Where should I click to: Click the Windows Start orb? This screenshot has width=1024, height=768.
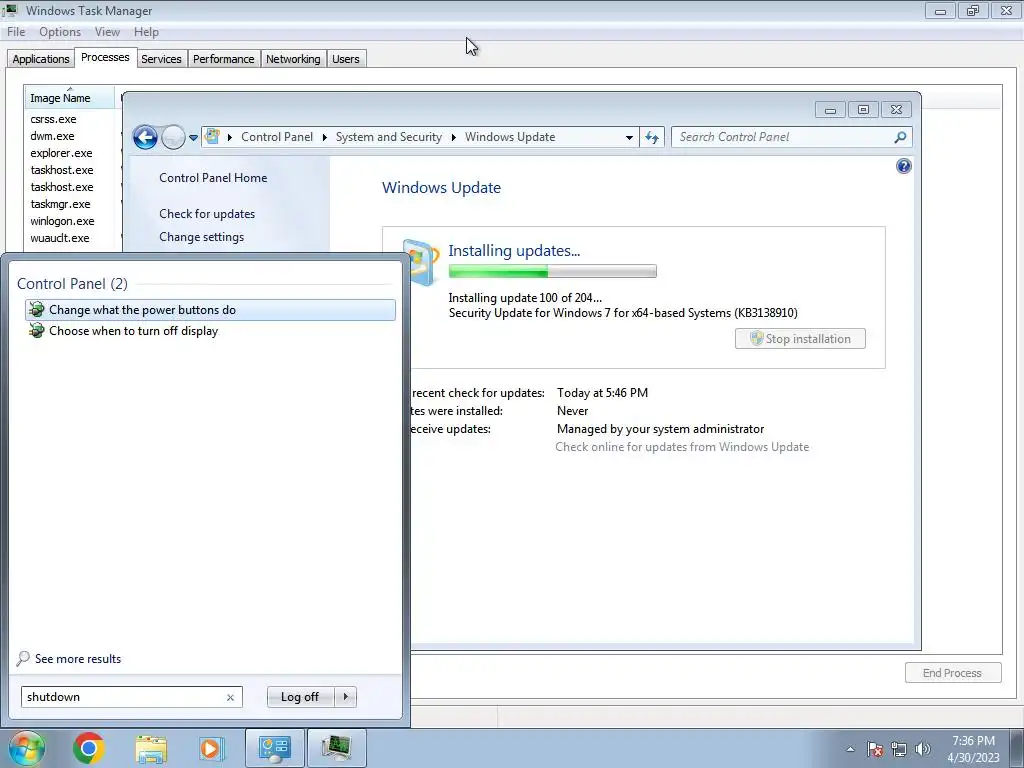(x=26, y=748)
